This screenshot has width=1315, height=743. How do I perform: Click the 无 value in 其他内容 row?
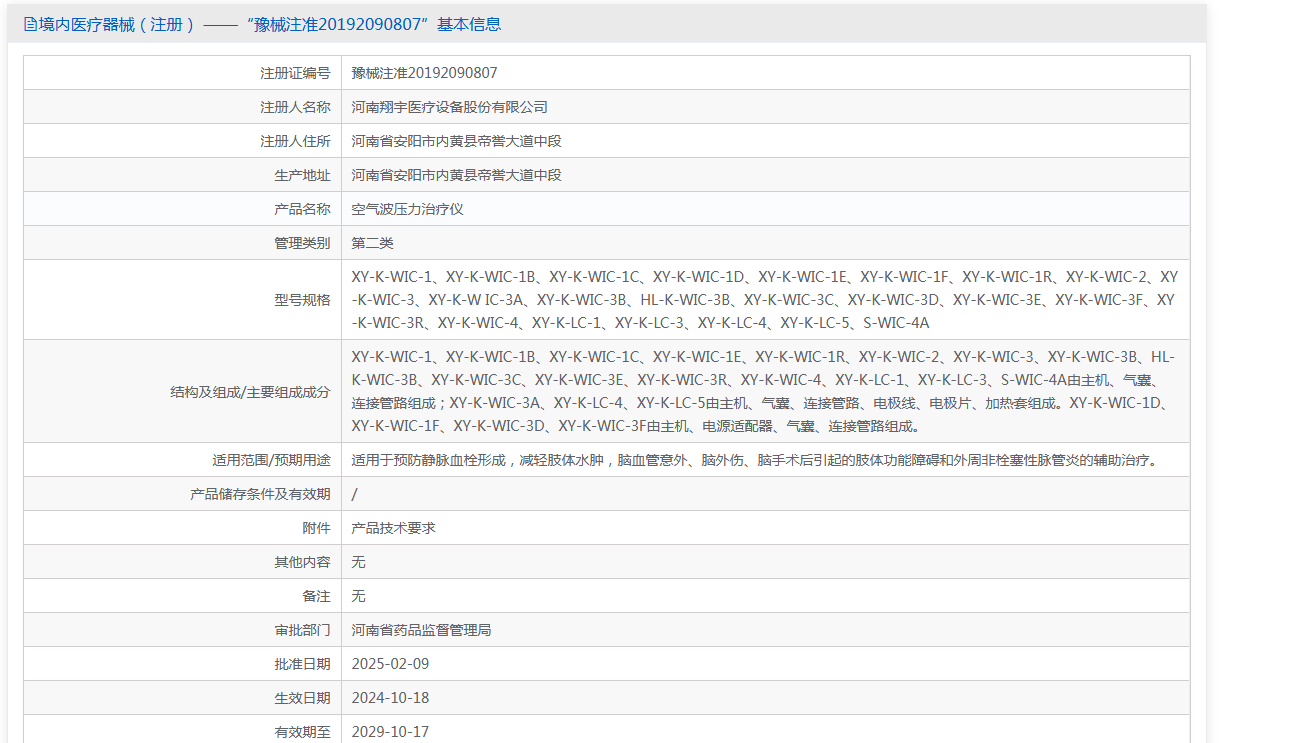coord(359,562)
